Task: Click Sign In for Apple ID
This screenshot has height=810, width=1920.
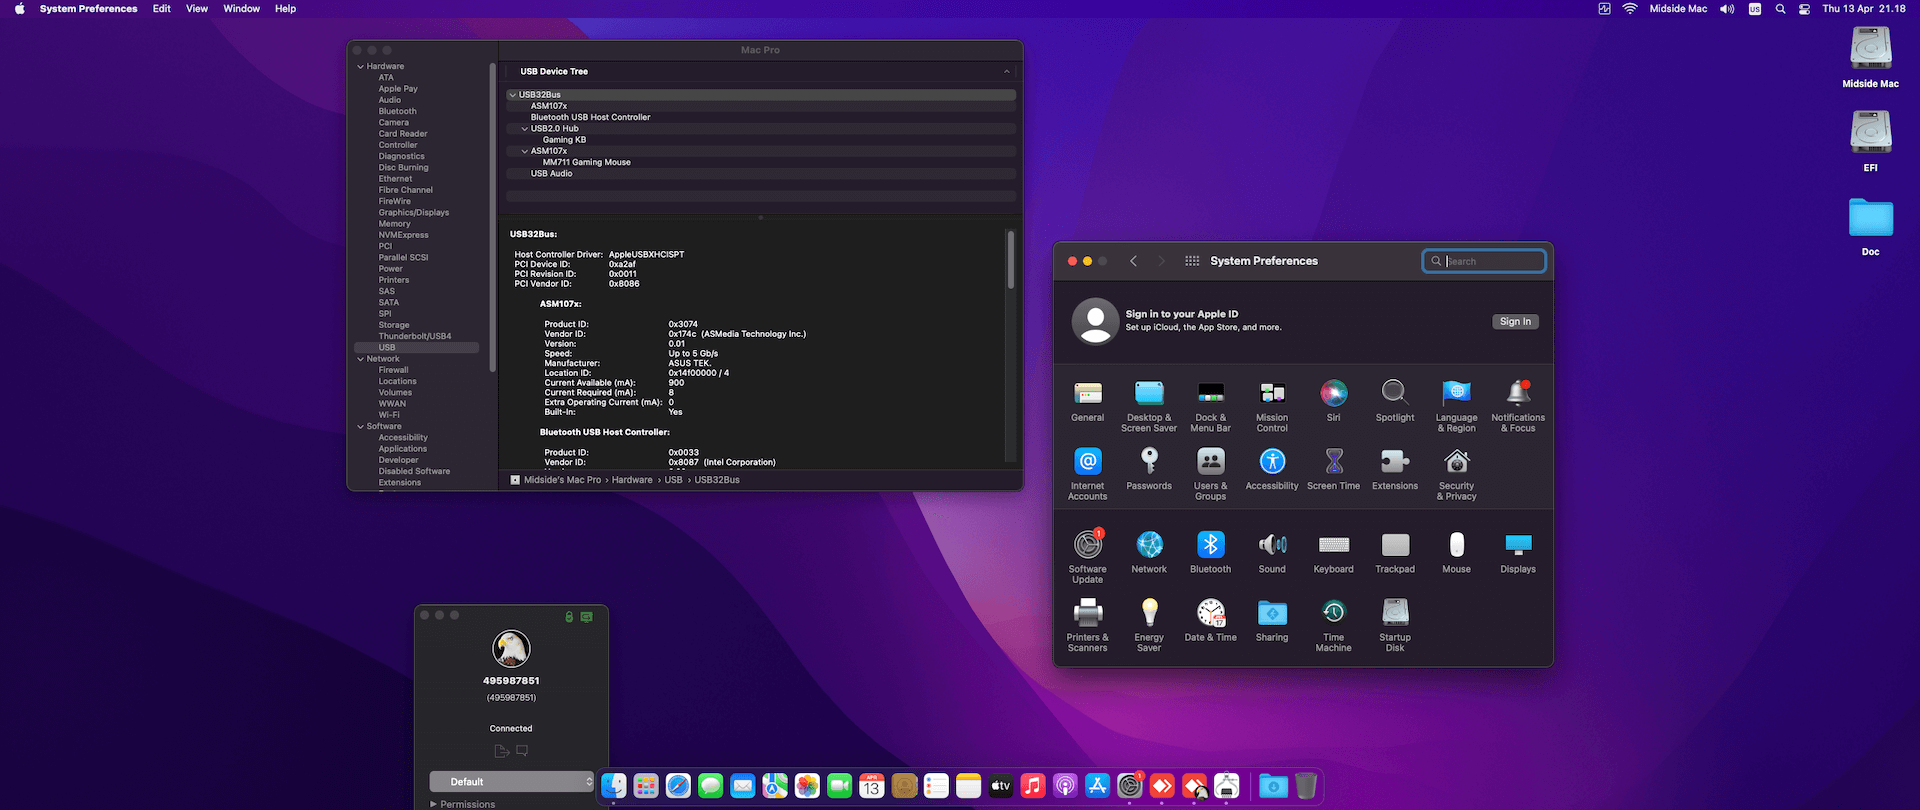Action: [1515, 322]
